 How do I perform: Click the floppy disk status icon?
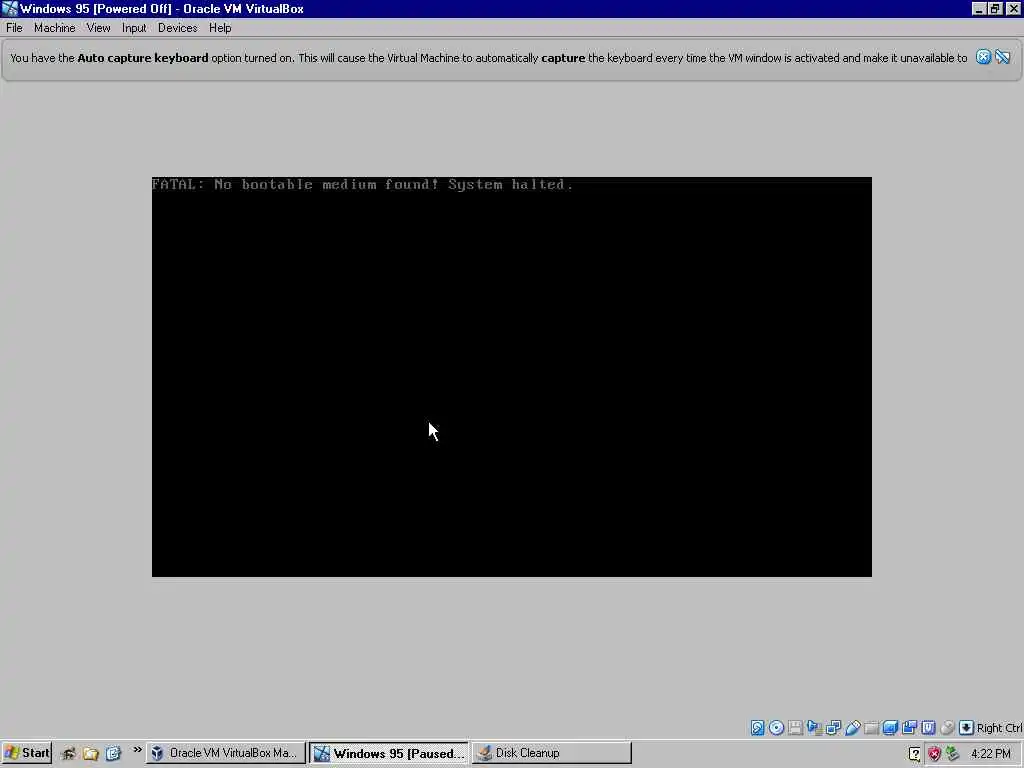pyautogui.click(x=795, y=728)
